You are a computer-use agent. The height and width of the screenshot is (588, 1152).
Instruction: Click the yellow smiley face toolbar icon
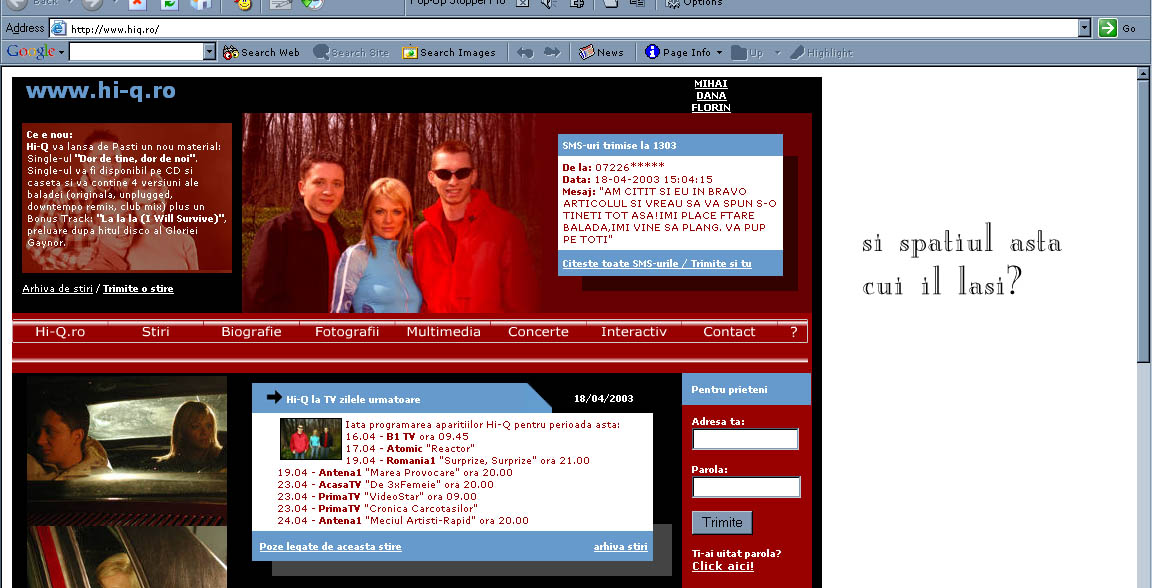click(x=243, y=4)
